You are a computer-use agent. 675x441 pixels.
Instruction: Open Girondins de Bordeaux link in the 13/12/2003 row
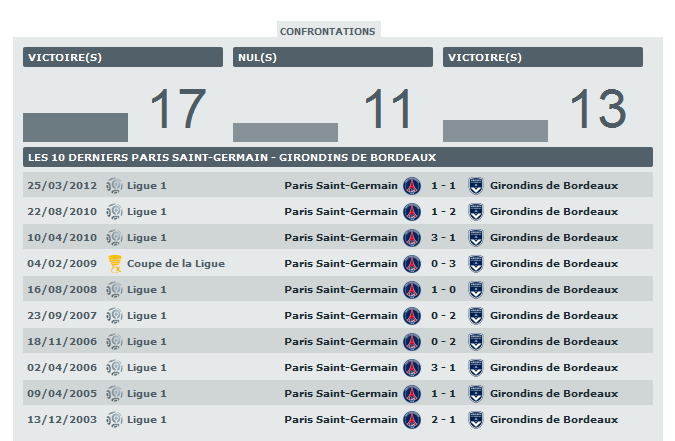[554, 419]
